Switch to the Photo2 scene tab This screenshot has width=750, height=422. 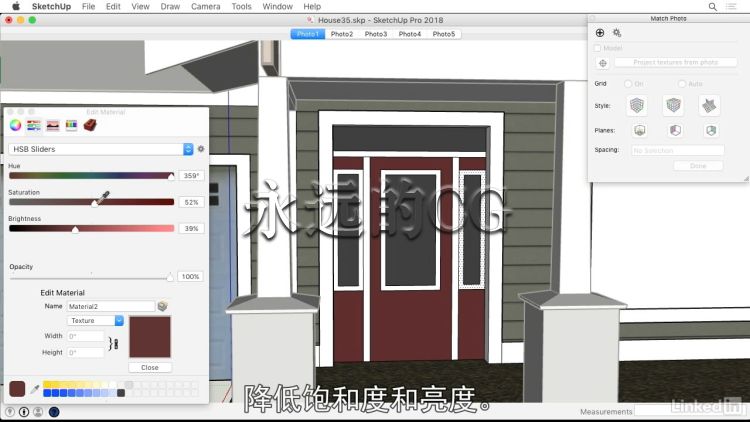point(342,34)
